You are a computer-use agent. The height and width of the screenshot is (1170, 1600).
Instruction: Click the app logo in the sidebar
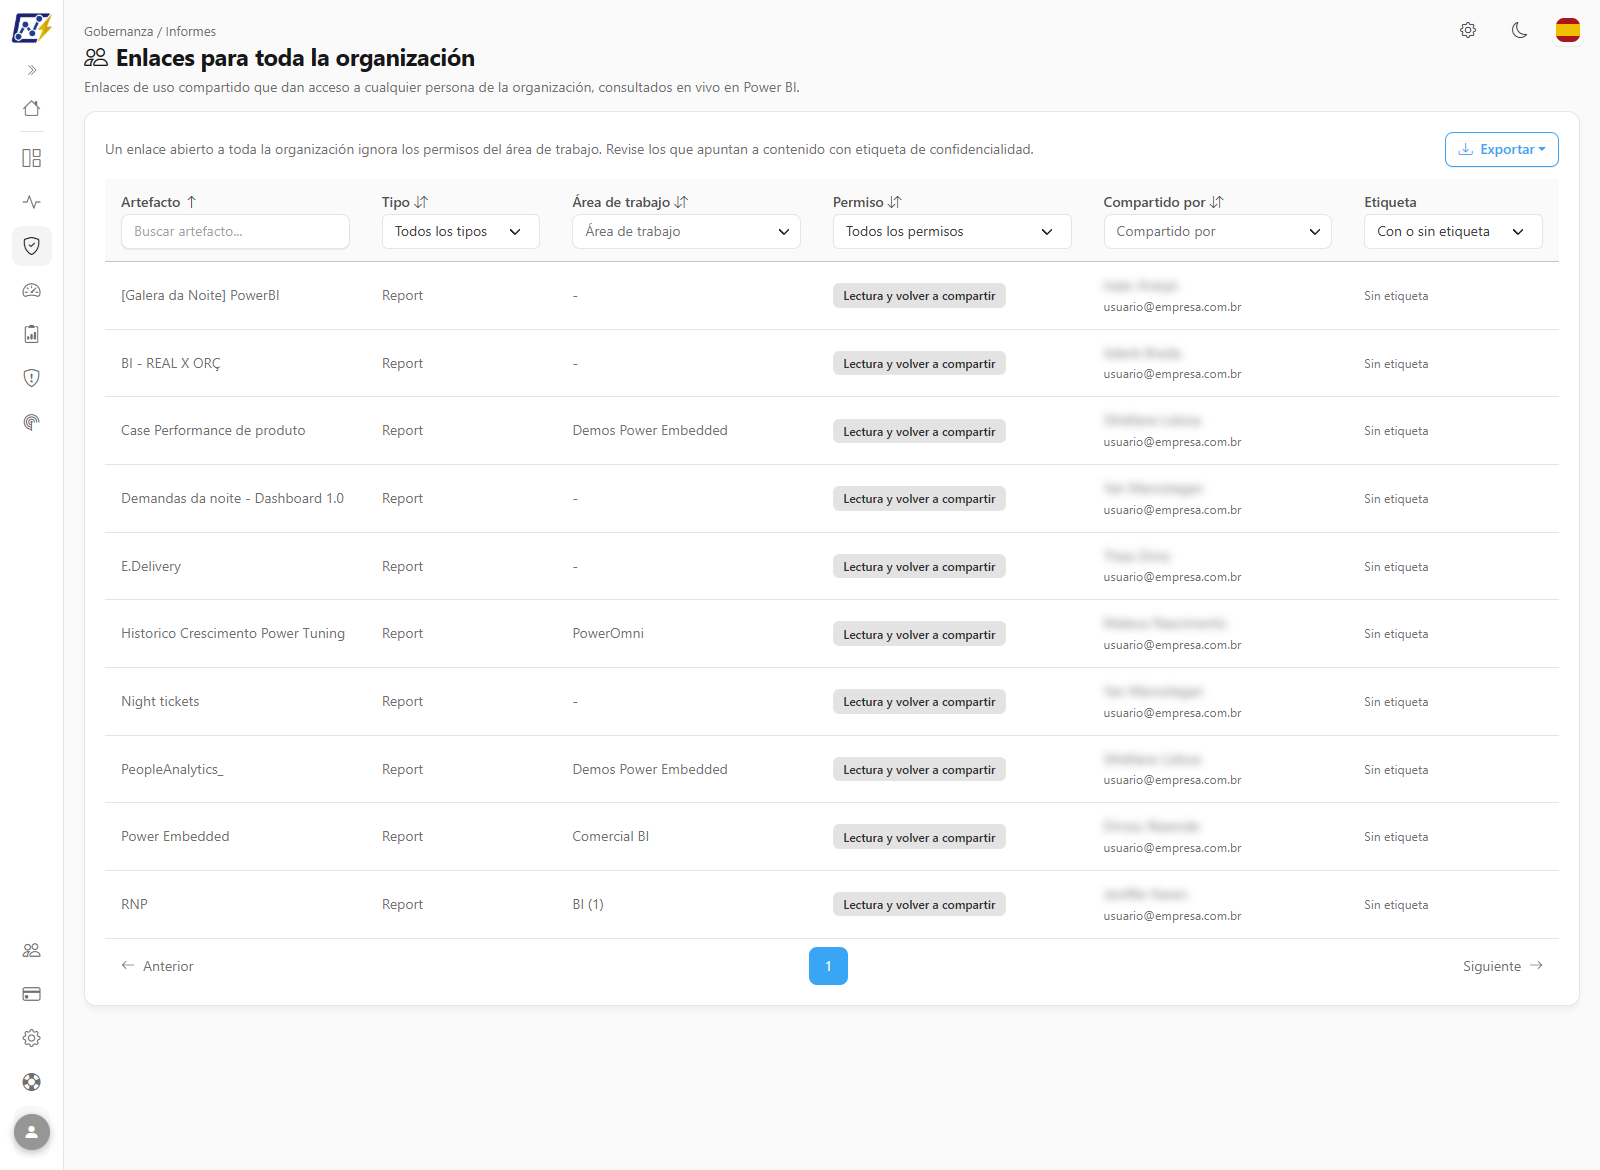[x=31, y=28]
